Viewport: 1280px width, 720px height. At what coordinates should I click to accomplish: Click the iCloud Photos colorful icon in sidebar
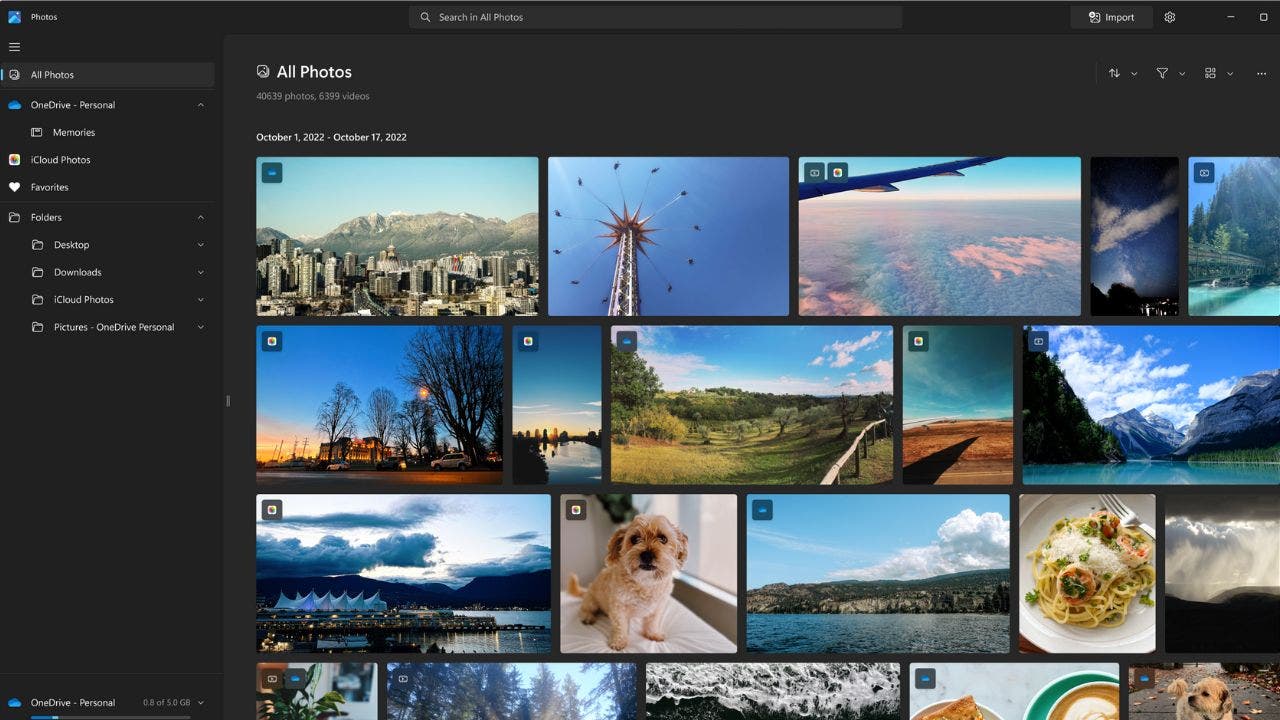(14, 160)
